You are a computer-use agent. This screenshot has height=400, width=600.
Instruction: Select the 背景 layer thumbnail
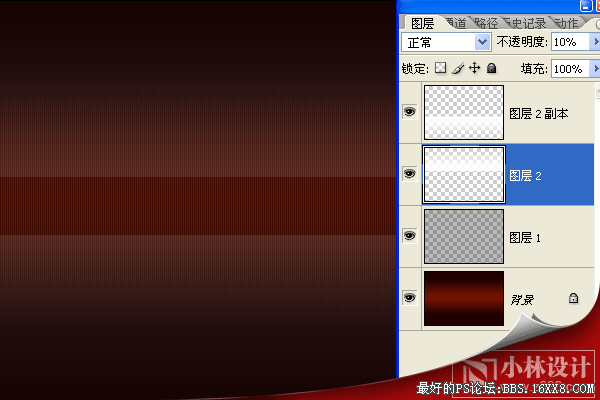click(464, 299)
